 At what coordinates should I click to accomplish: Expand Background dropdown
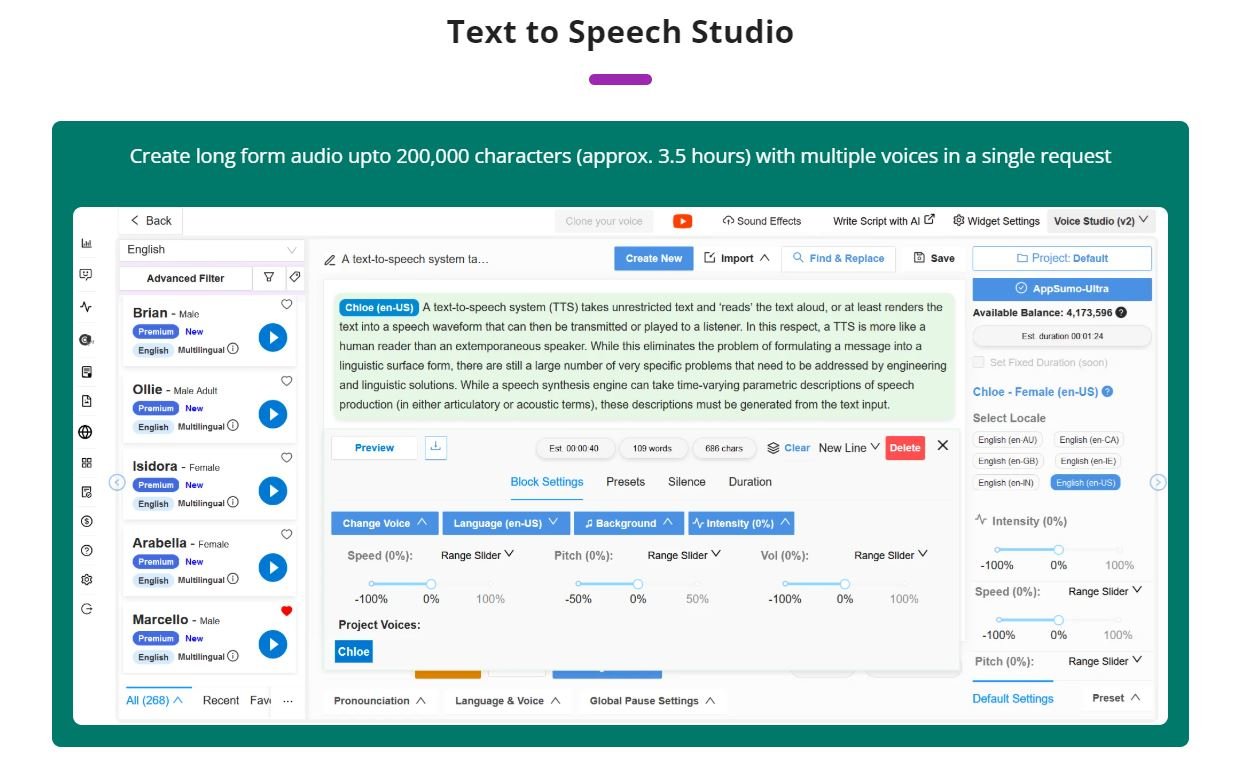pos(629,523)
